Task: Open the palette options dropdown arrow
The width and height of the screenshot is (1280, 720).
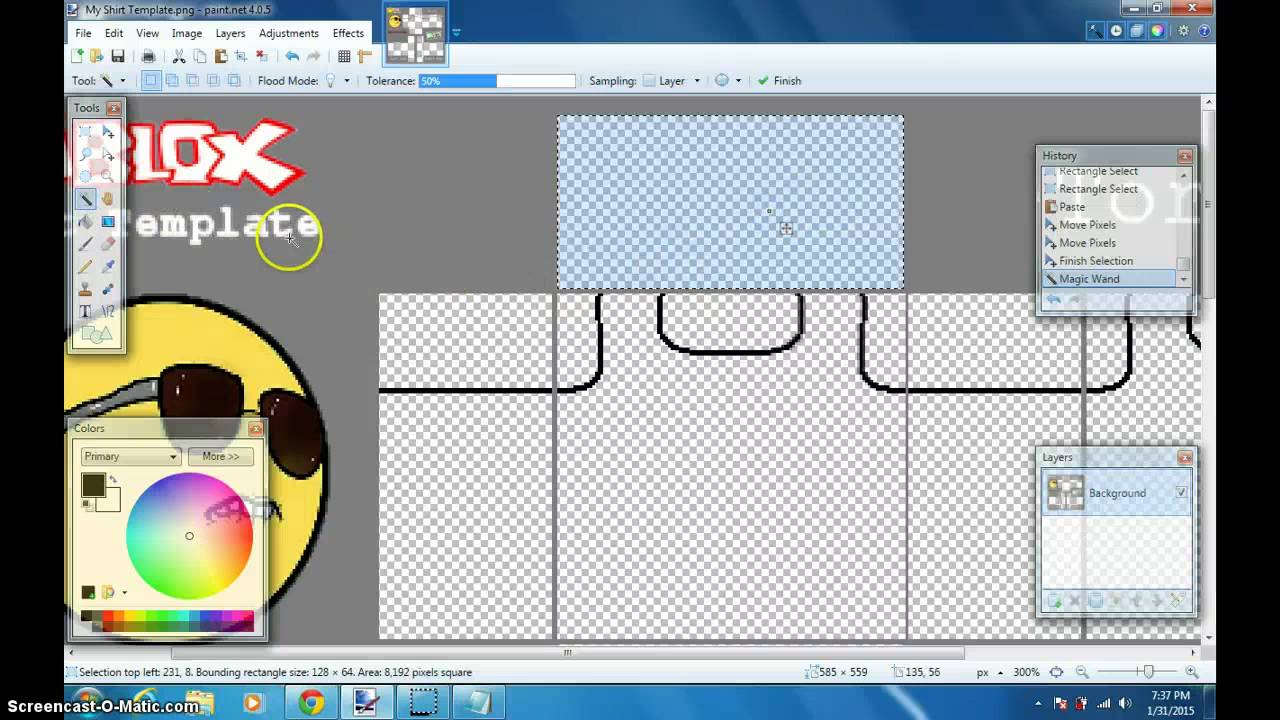Action: tap(124, 593)
